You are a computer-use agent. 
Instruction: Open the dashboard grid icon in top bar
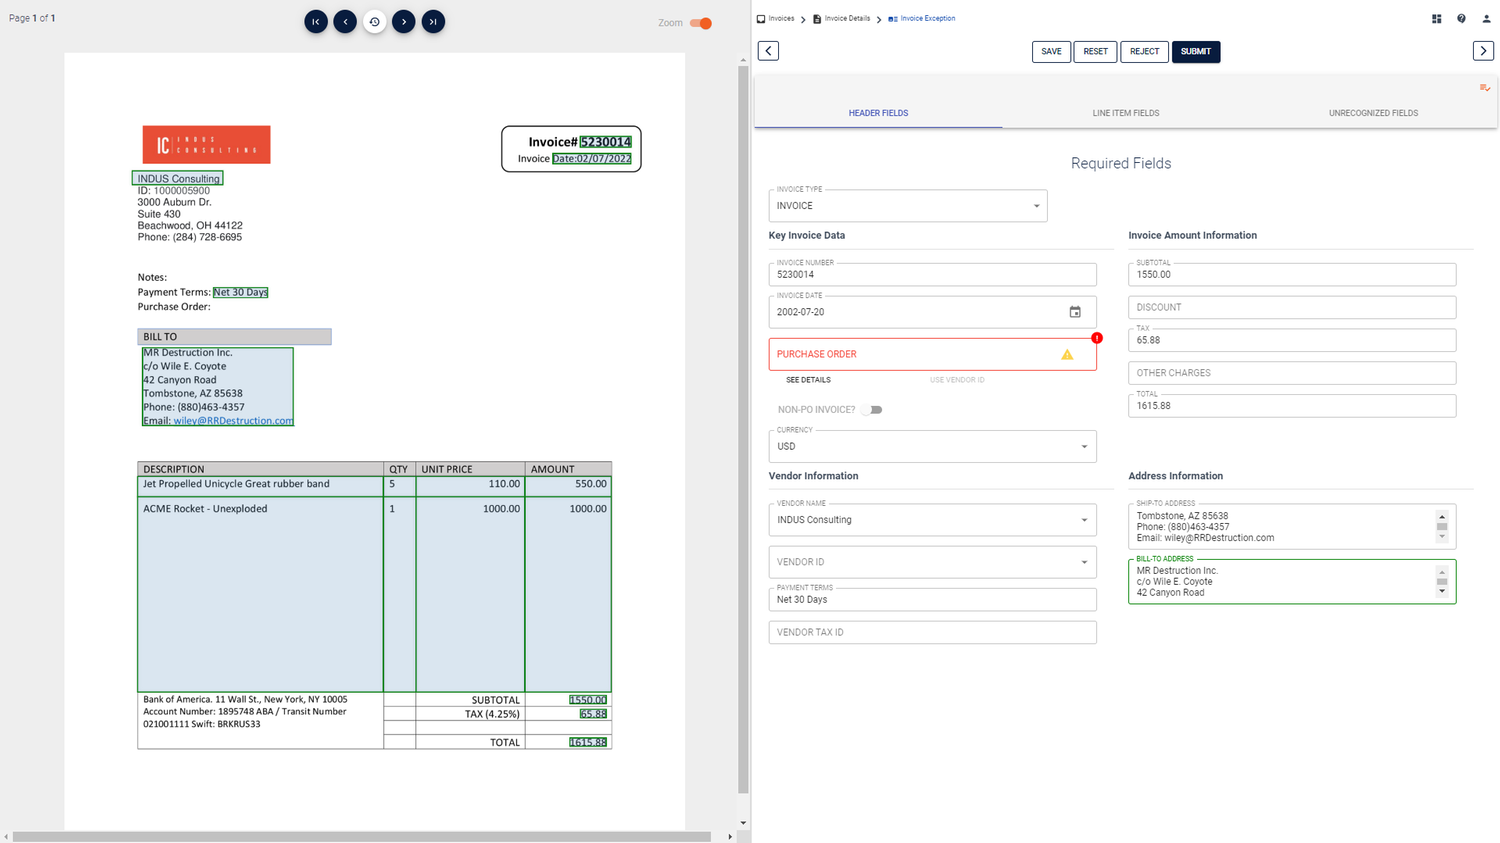click(x=1437, y=18)
